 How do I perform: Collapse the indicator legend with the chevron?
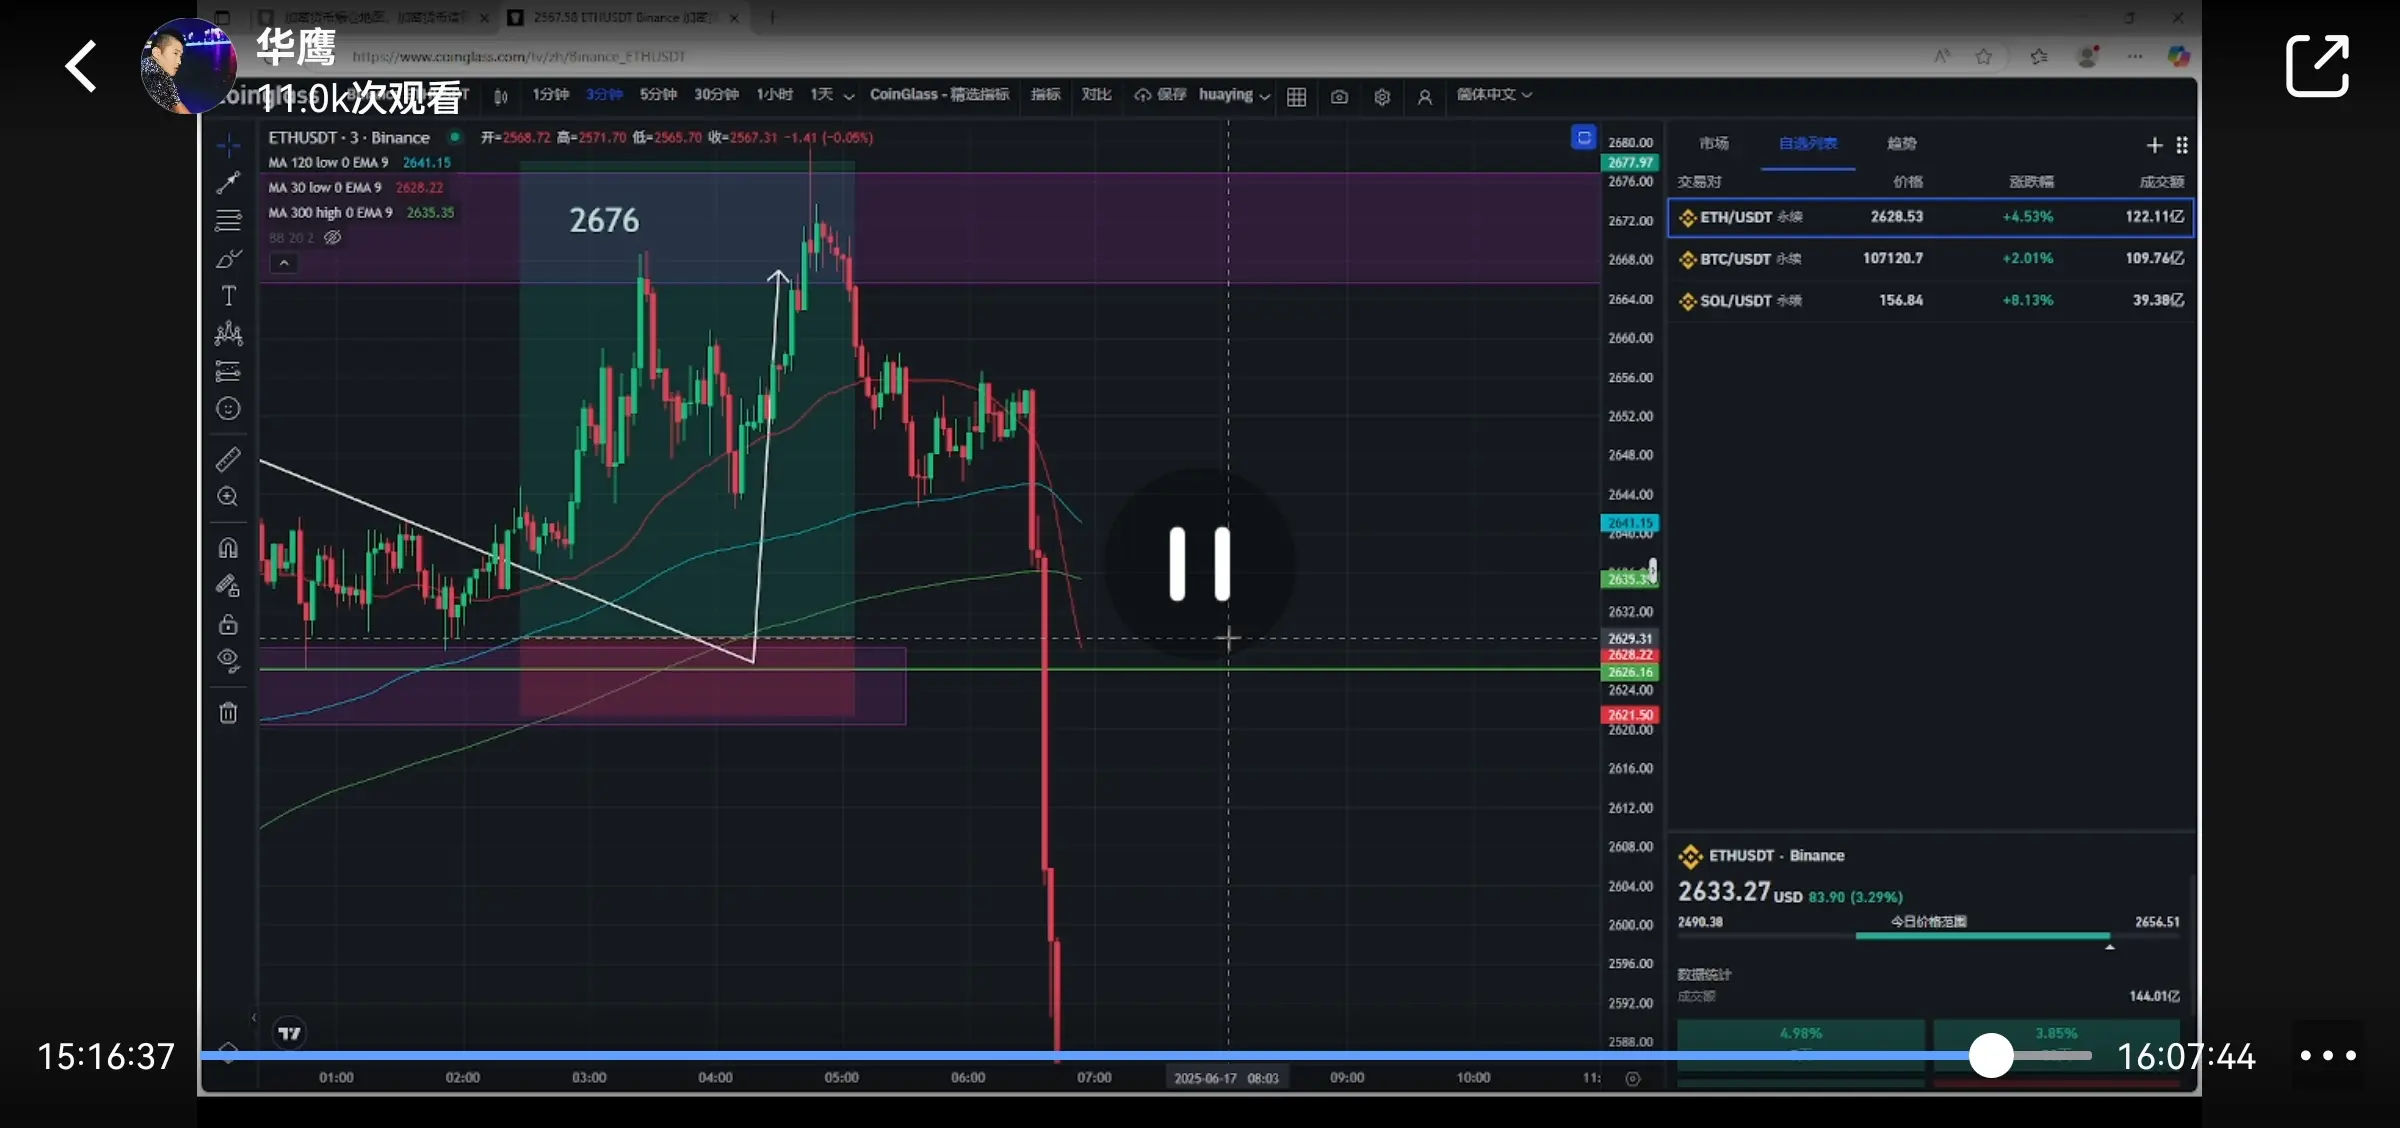[284, 263]
